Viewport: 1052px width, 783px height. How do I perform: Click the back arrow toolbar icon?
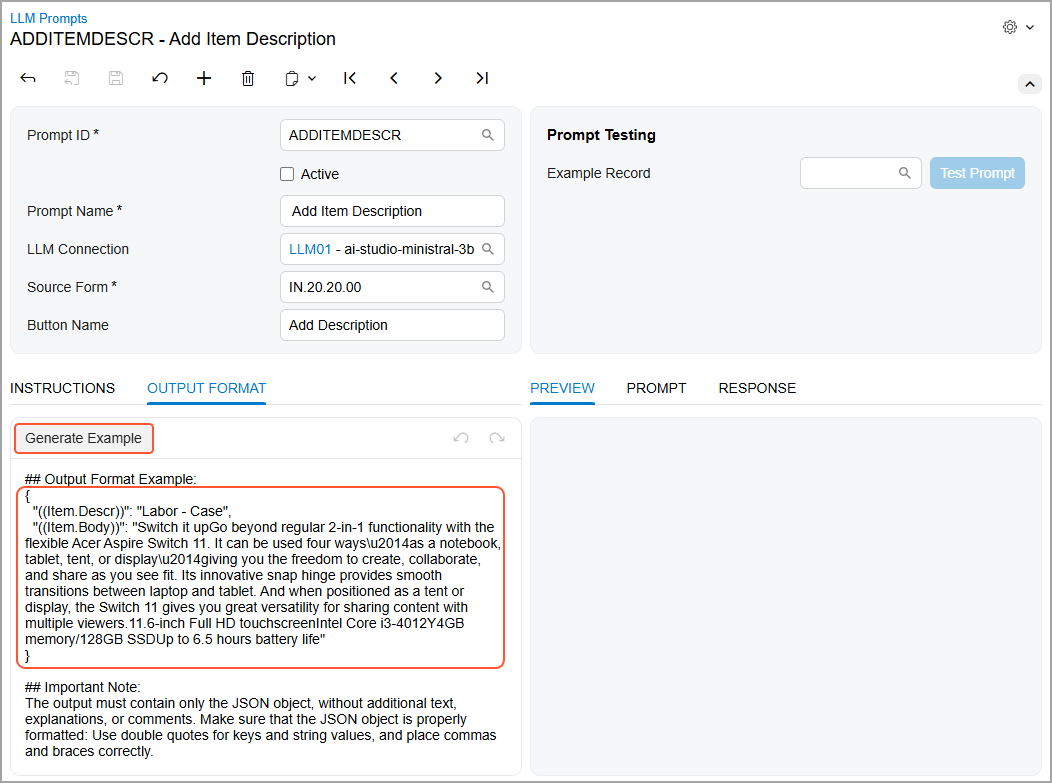[x=28, y=78]
